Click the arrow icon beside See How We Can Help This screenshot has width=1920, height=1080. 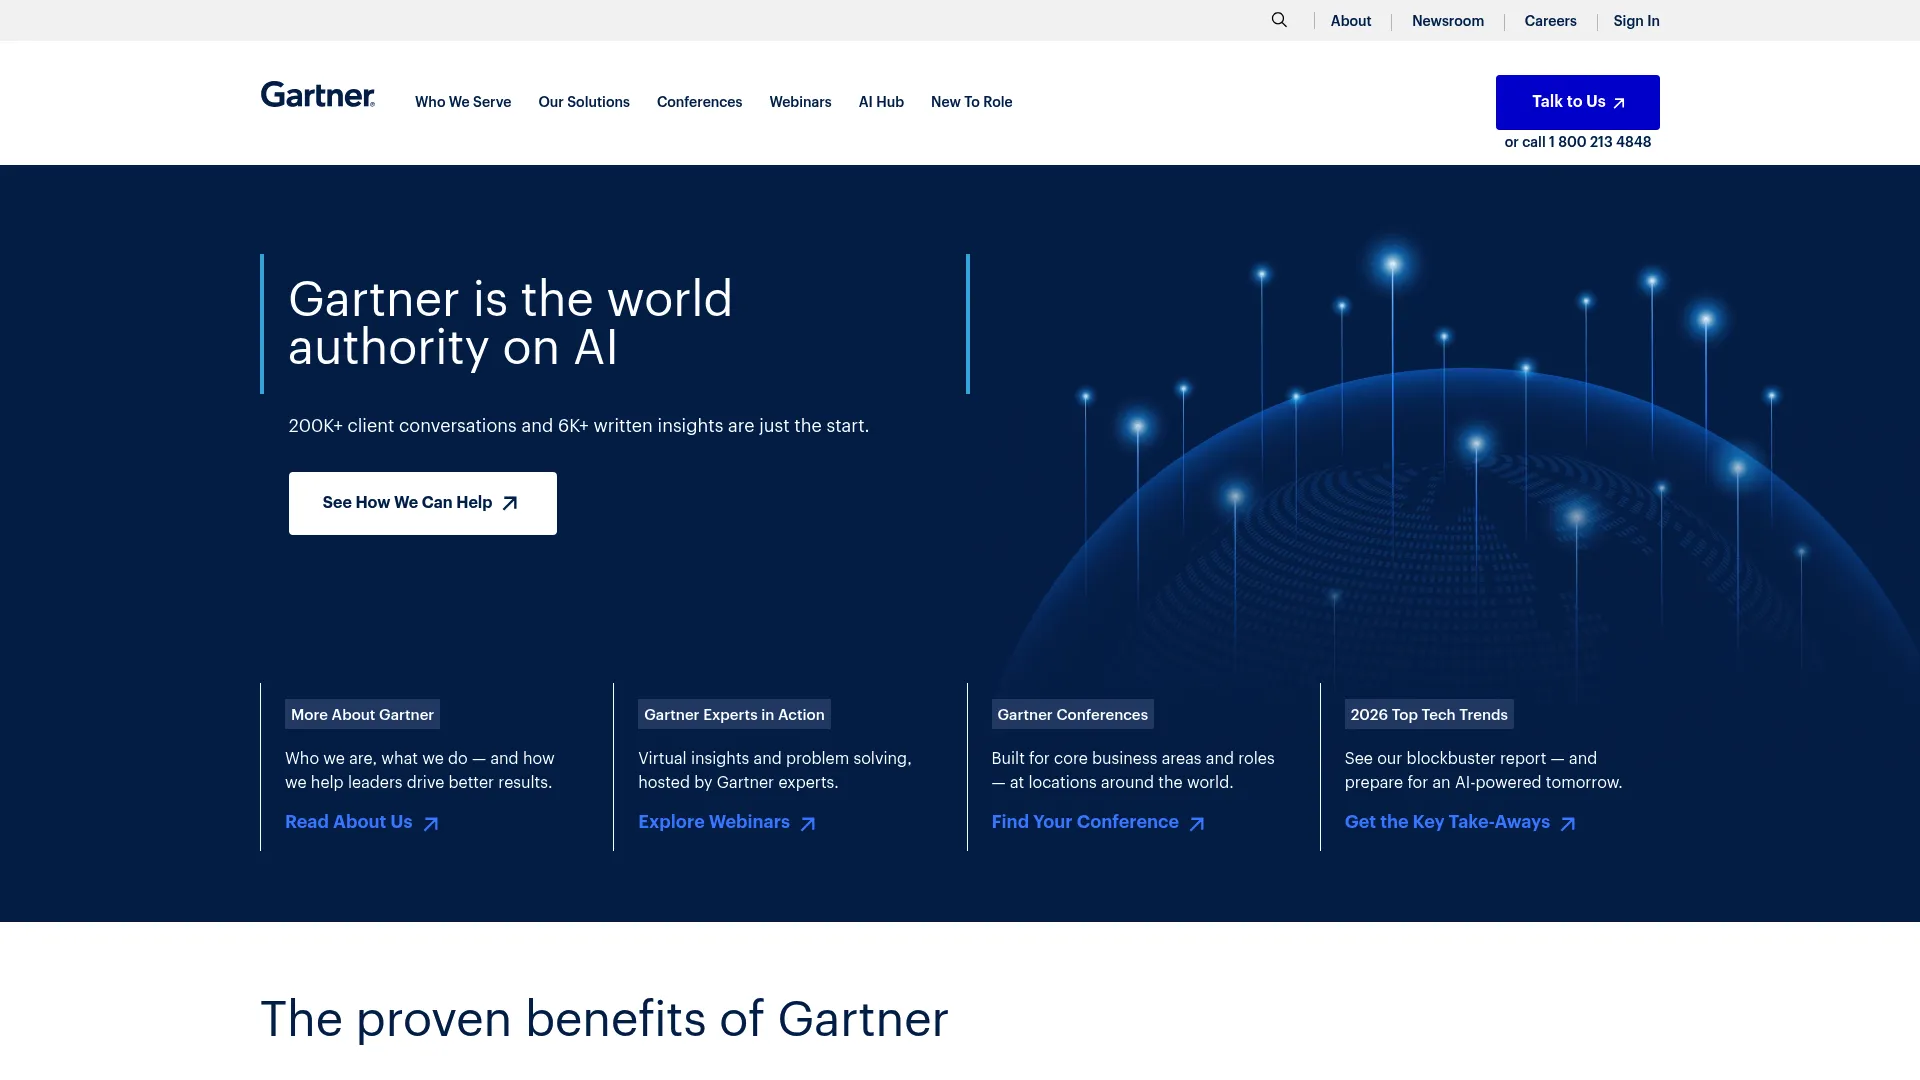pos(509,503)
